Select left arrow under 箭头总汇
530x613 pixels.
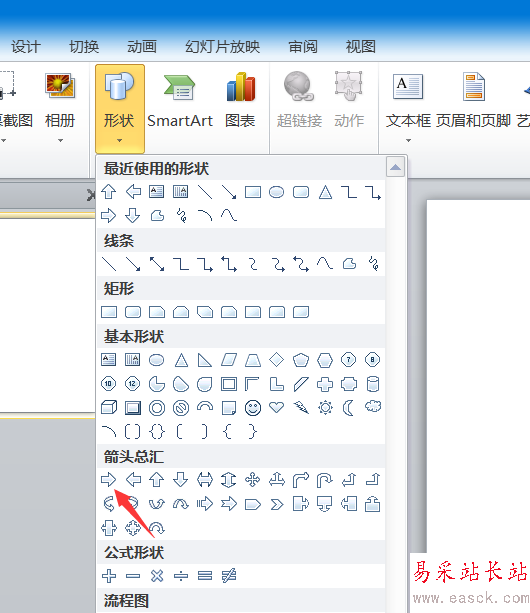(133, 479)
